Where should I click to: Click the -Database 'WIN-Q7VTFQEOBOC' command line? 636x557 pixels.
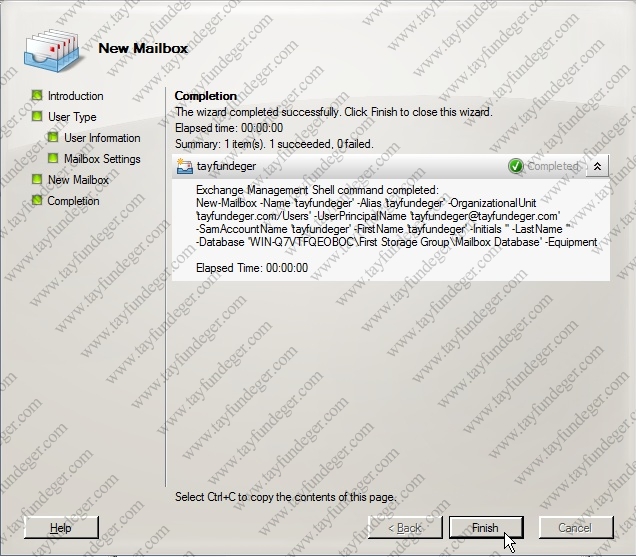point(397,242)
